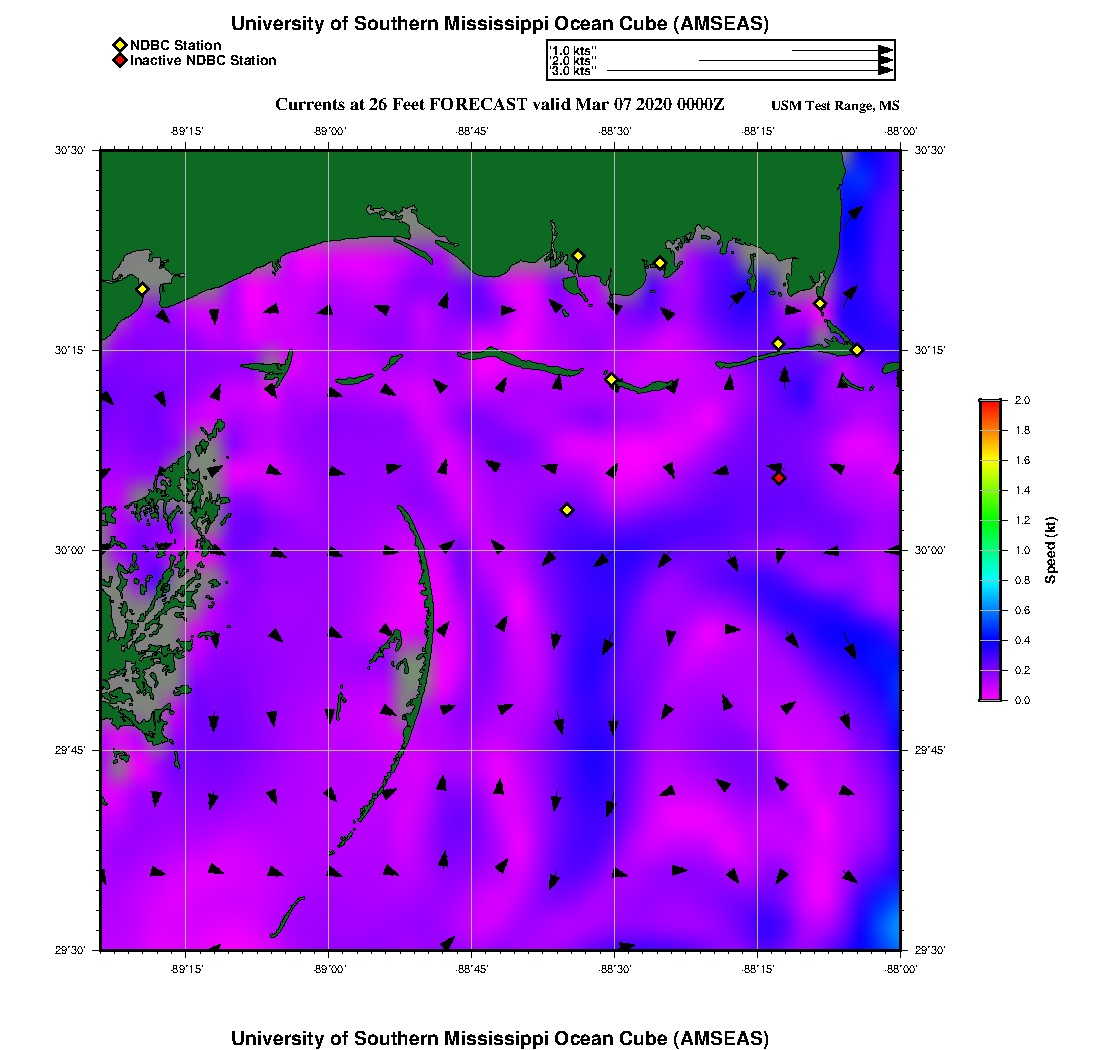Select the easternmost yellow NDBC station marker
Screen dimensions: 1100x1050
tap(857, 350)
